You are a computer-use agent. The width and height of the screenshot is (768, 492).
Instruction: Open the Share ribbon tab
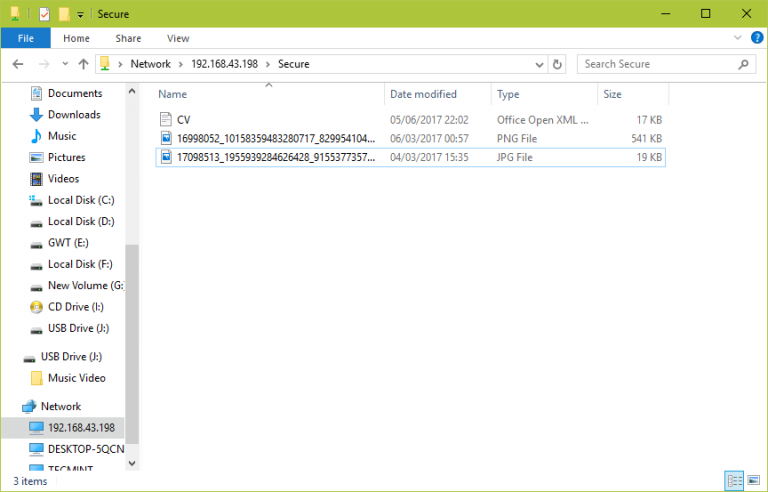coord(128,38)
